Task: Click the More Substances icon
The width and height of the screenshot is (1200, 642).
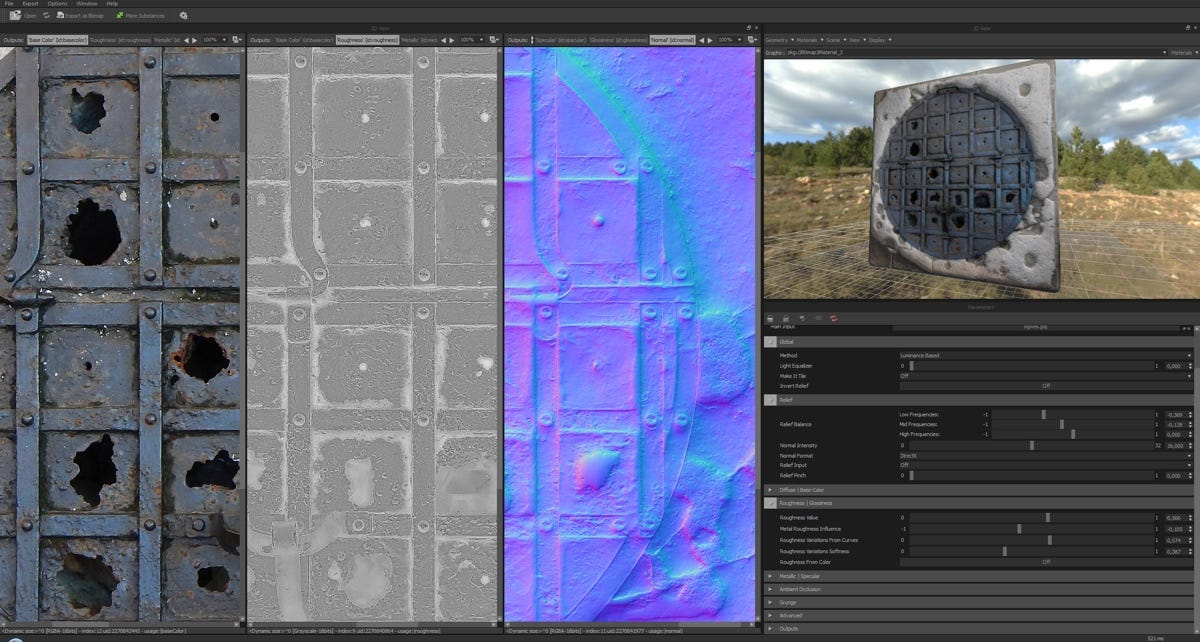Action: pyautogui.click(x=119, y=15)
